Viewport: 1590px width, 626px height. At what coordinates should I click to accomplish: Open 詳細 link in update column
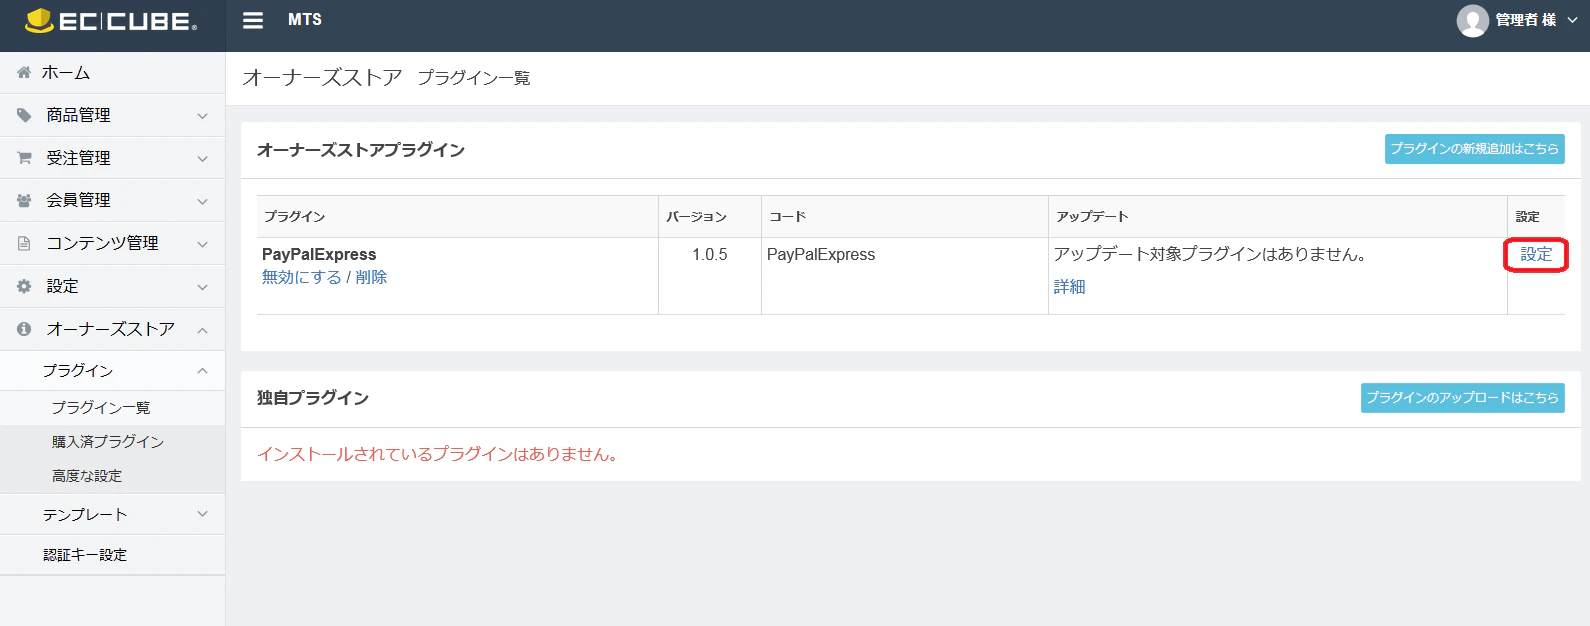point(1070,287)
